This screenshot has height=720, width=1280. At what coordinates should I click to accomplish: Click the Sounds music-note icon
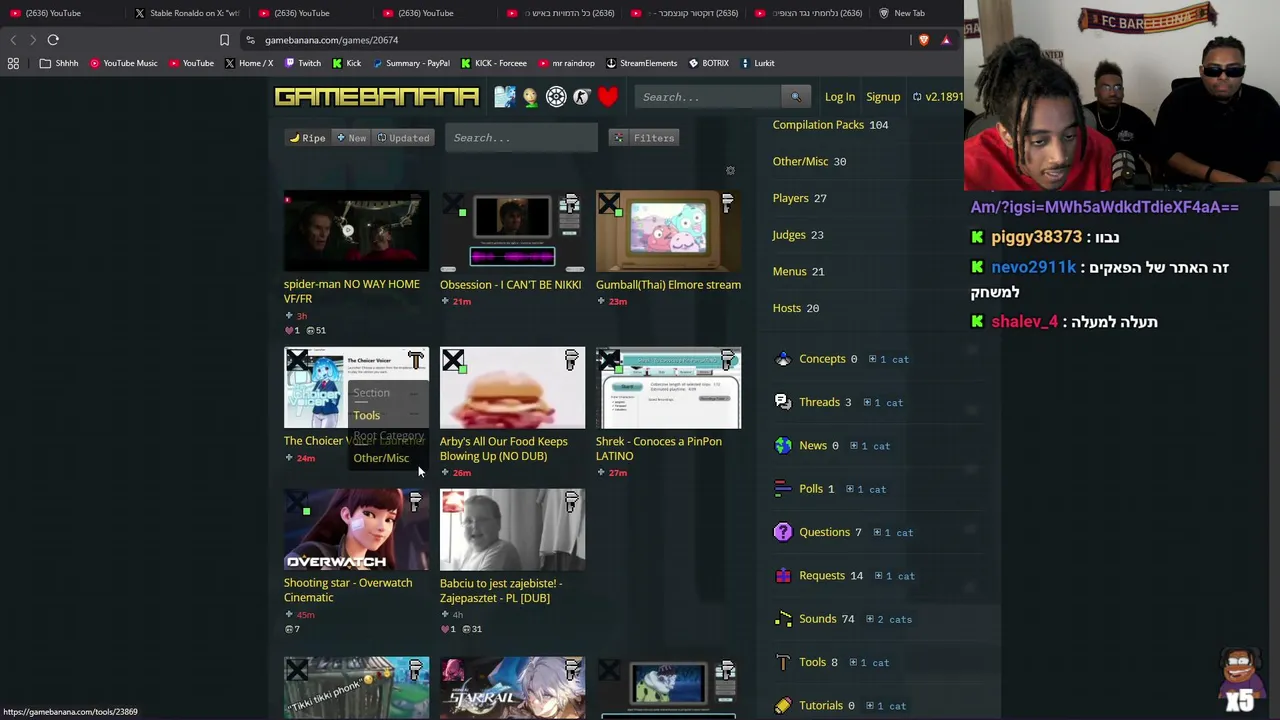(783, 619)
